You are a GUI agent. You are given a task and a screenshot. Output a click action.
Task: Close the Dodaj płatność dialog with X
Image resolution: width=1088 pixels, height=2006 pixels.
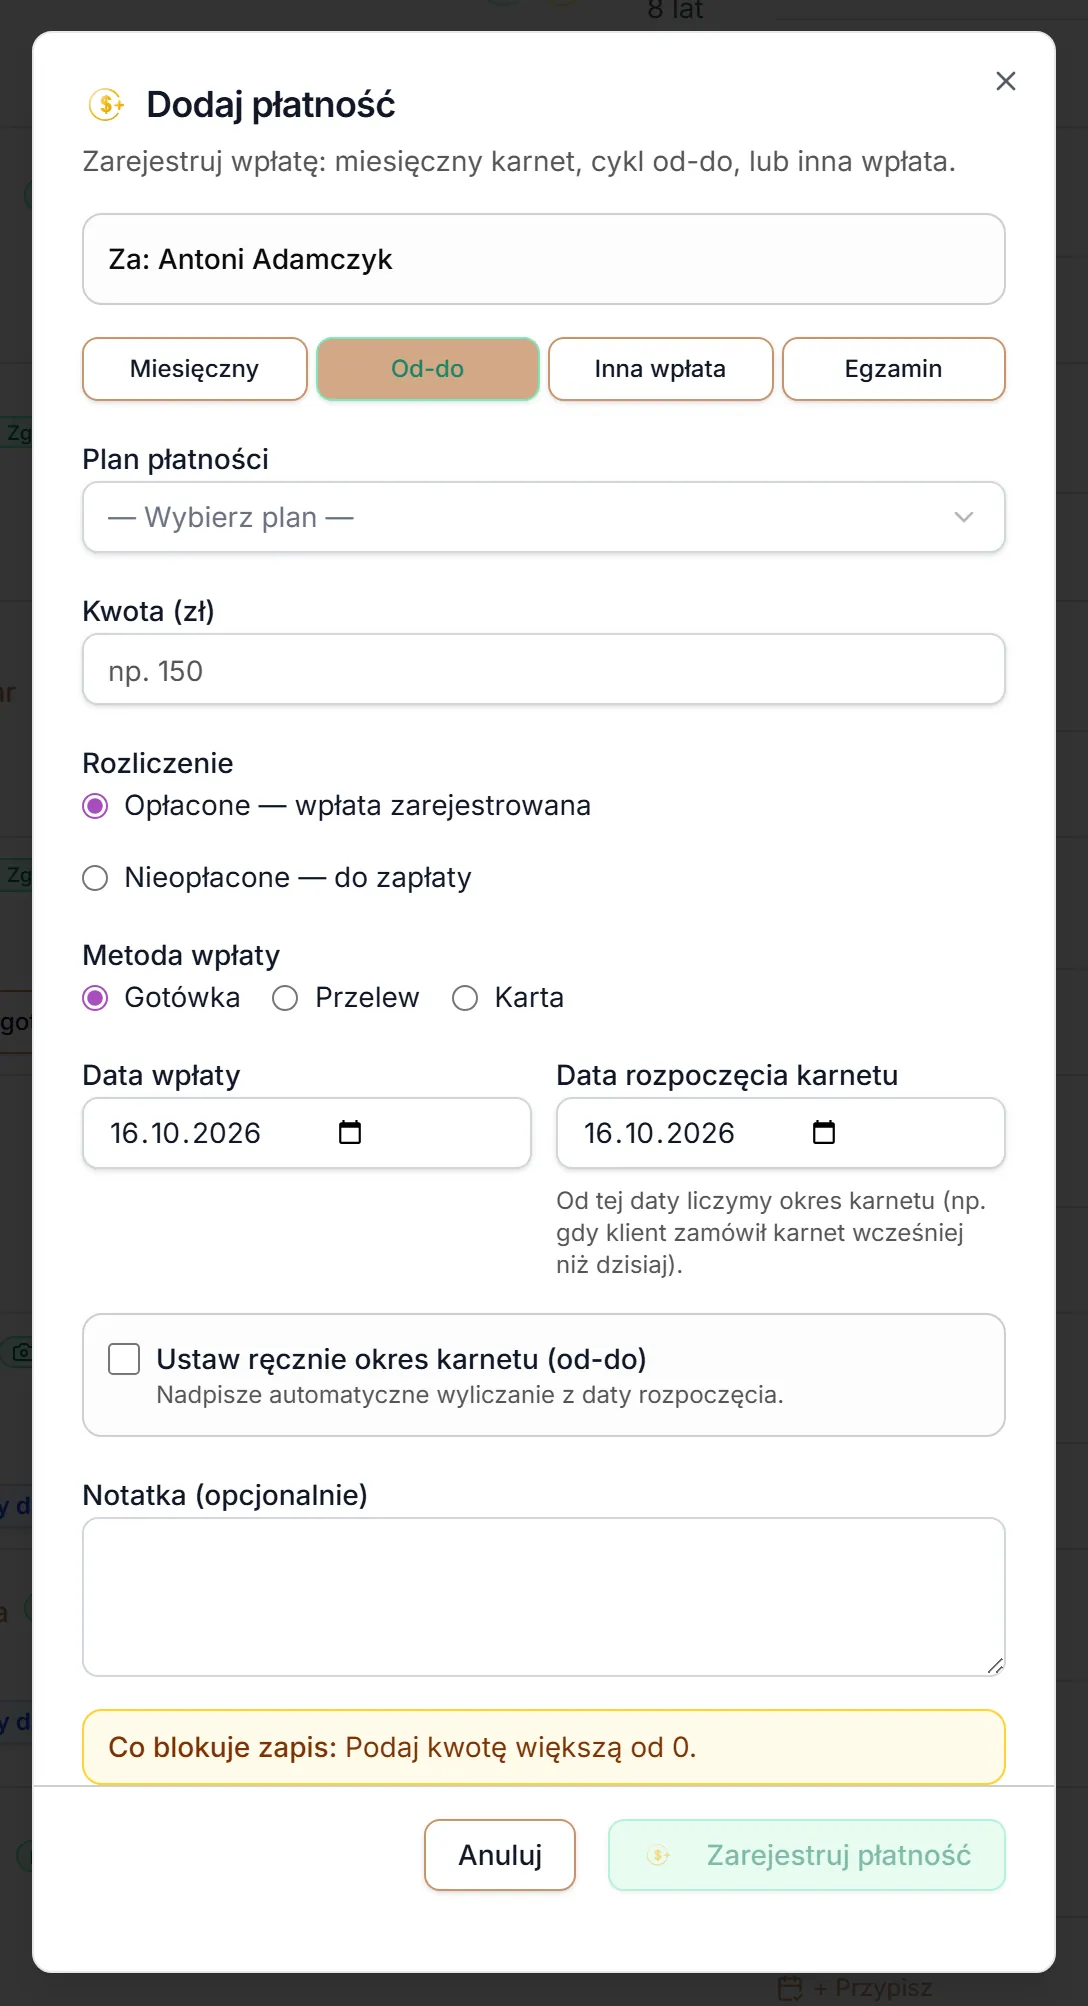1006,81
